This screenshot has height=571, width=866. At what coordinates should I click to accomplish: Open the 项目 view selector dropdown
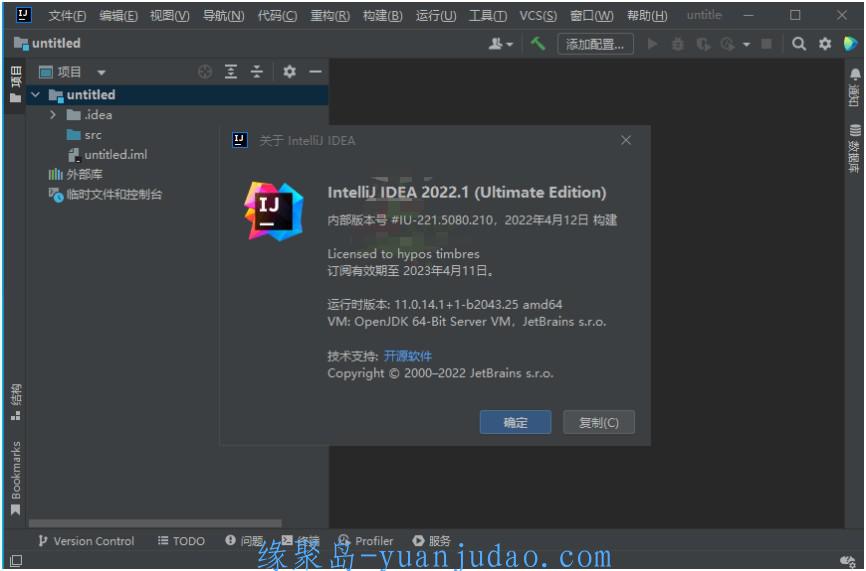[x=73, y=72]
